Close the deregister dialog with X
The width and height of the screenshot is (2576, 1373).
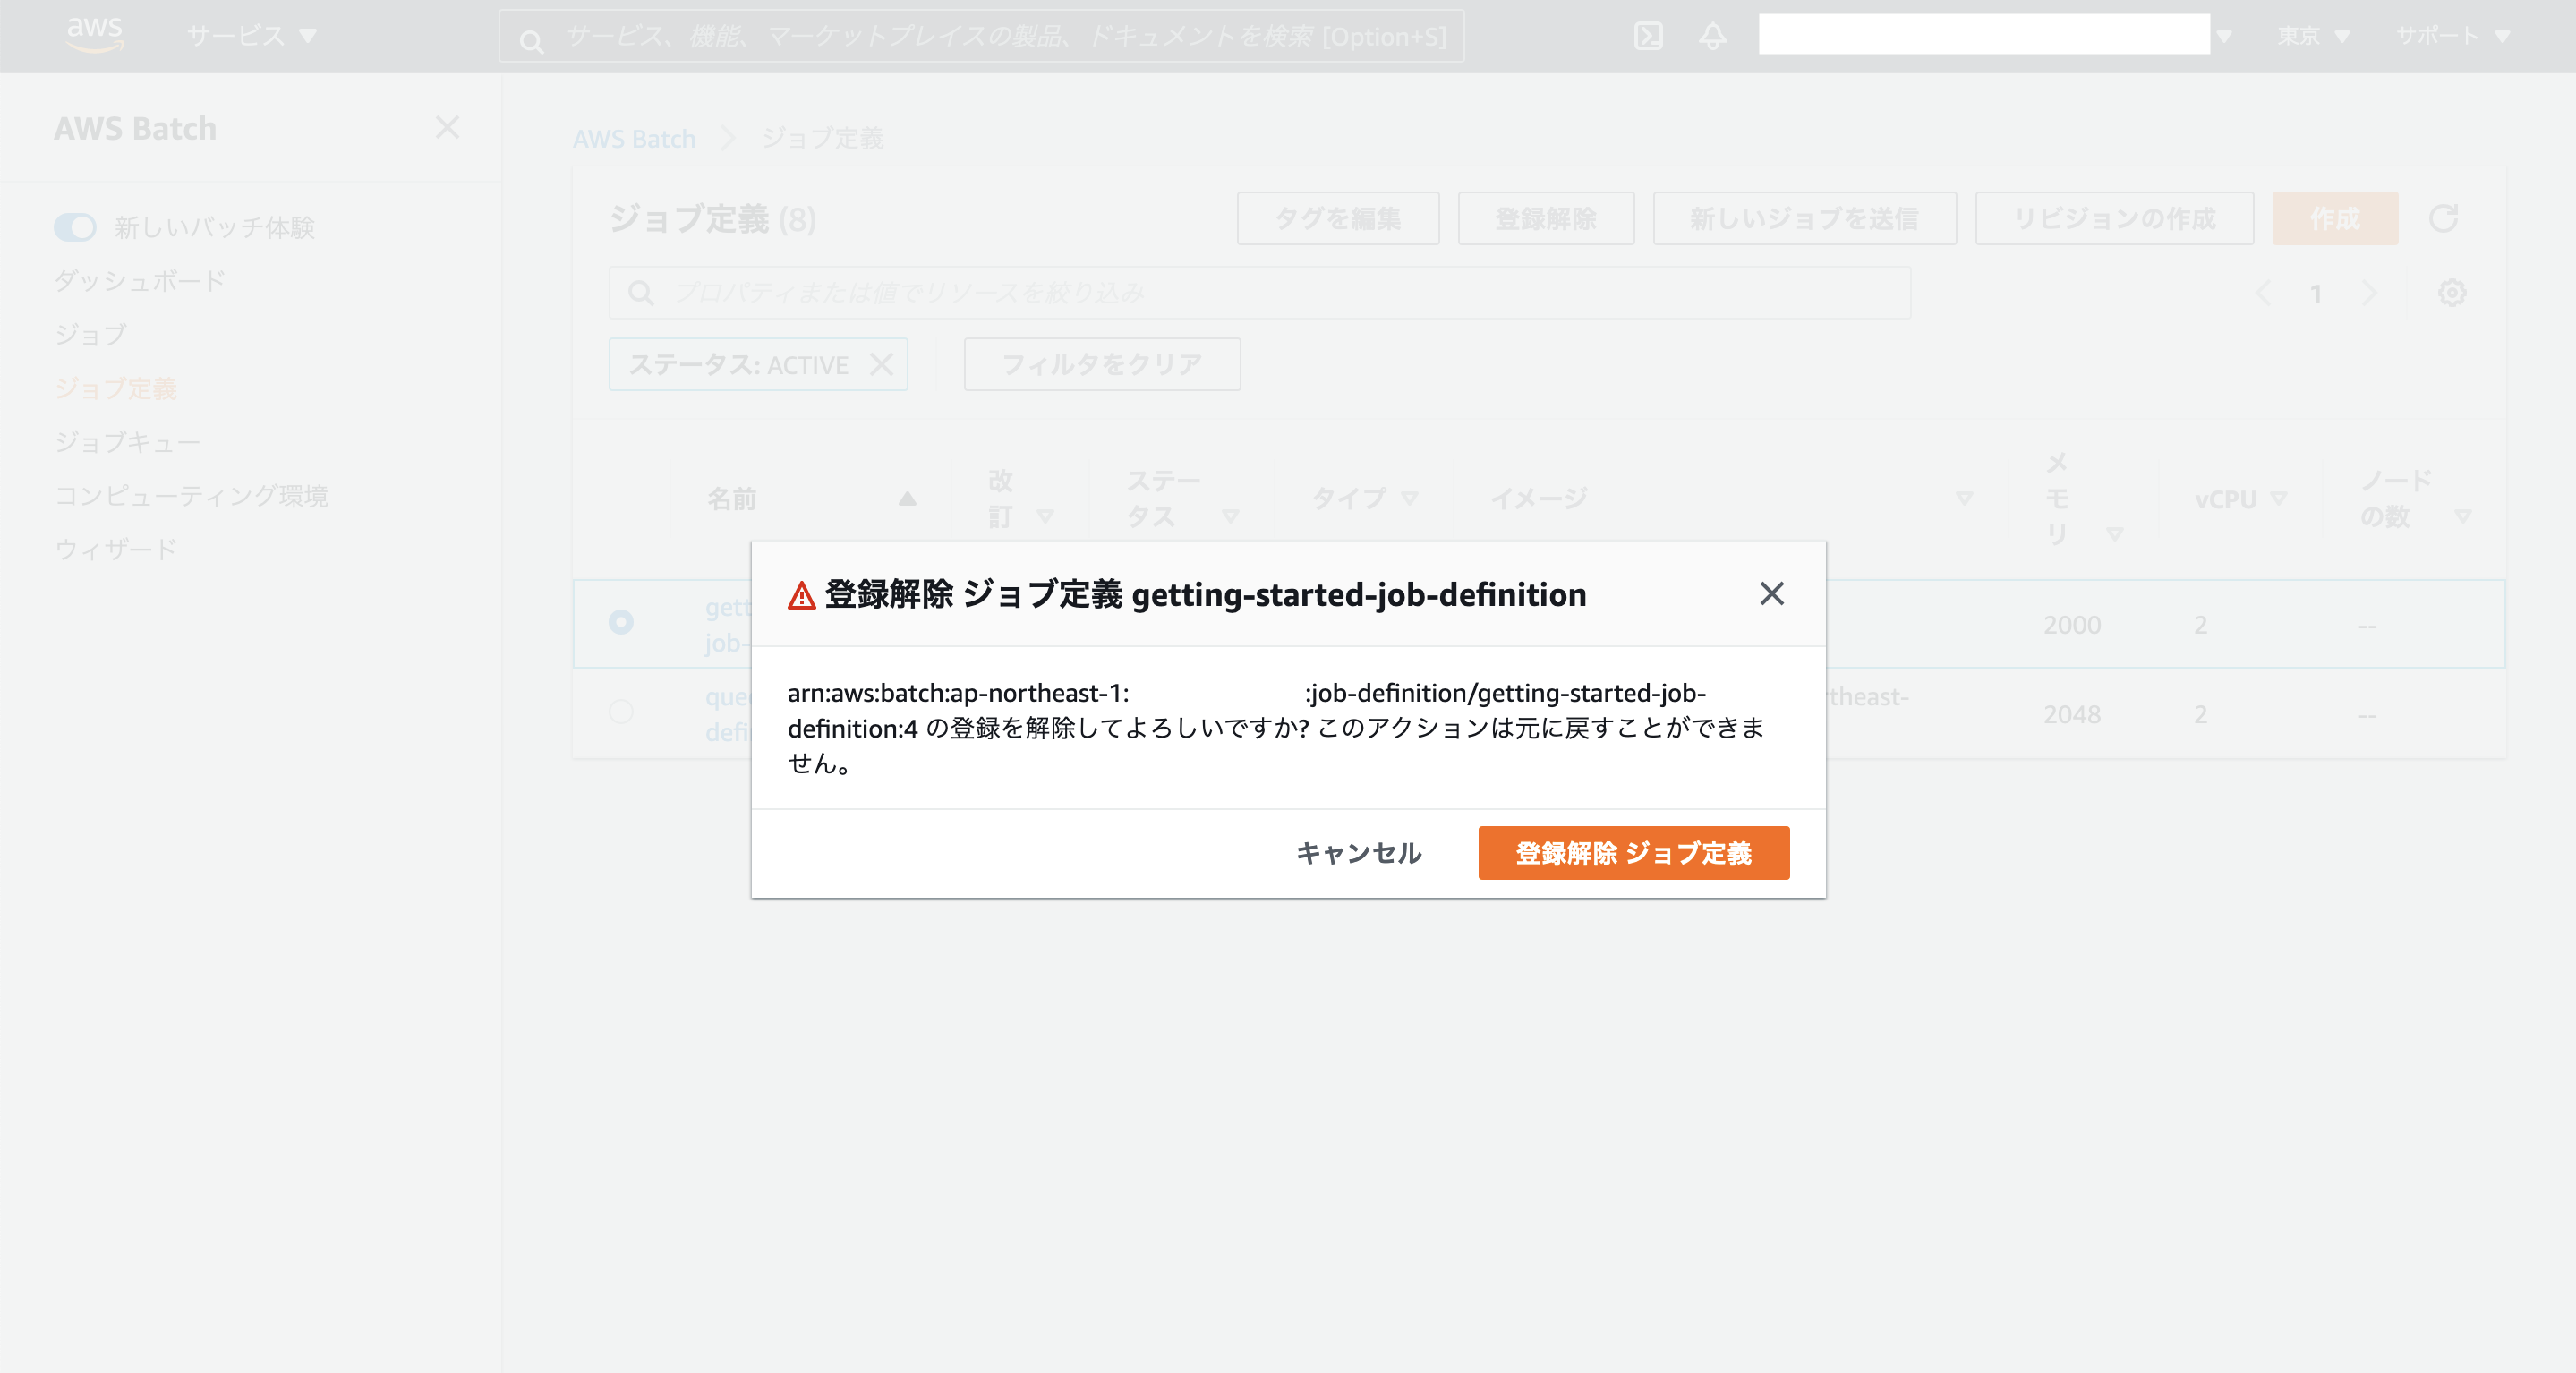pos(1771,594)
